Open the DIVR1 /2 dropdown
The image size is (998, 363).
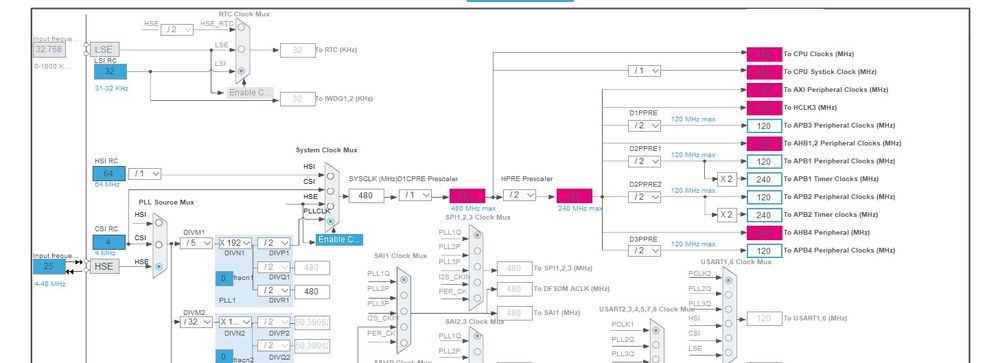(274, 291)
